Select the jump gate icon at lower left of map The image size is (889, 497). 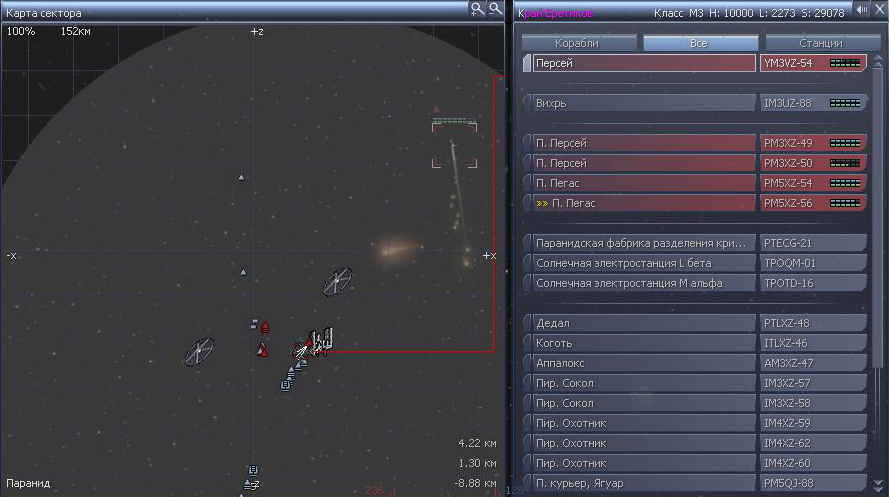click(x=200, y=351)
